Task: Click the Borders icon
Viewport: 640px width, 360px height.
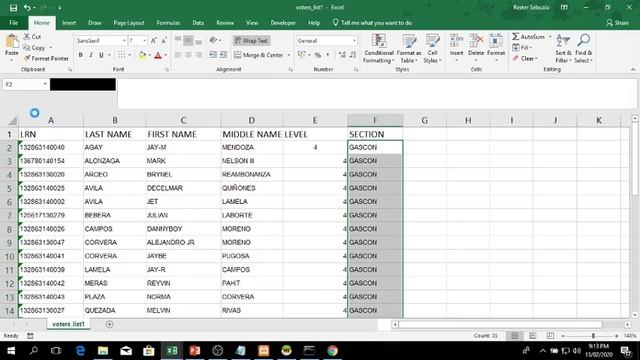Action: (x=122, y=55)
